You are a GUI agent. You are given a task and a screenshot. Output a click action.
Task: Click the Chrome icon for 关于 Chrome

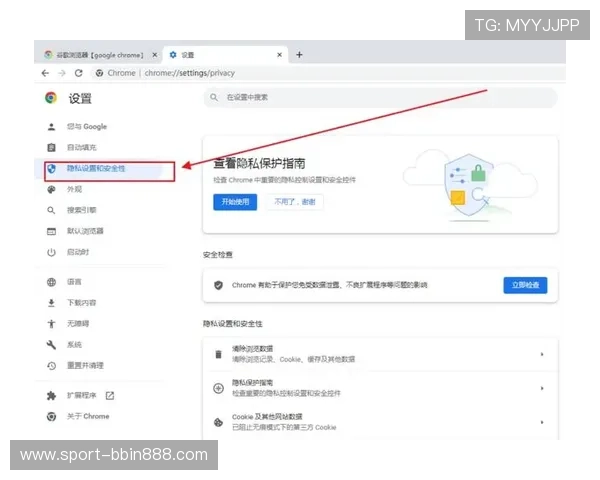pyautogui.click(x=51, y=416)
